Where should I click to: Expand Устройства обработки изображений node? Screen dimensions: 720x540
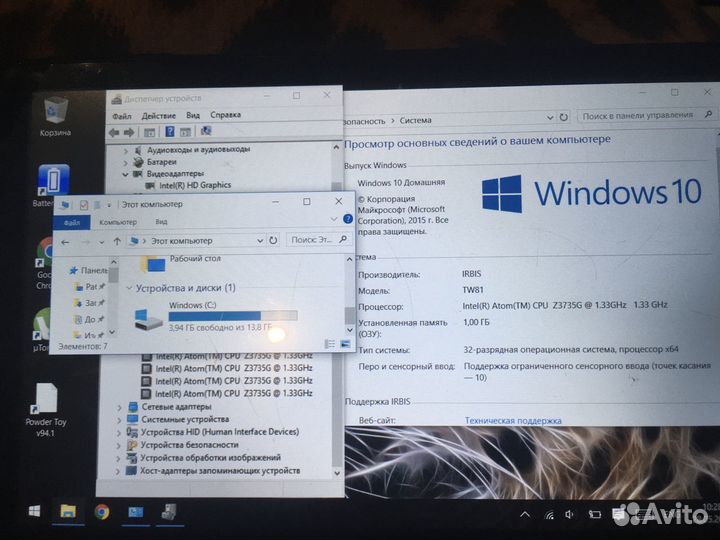[x=118, y=458]
